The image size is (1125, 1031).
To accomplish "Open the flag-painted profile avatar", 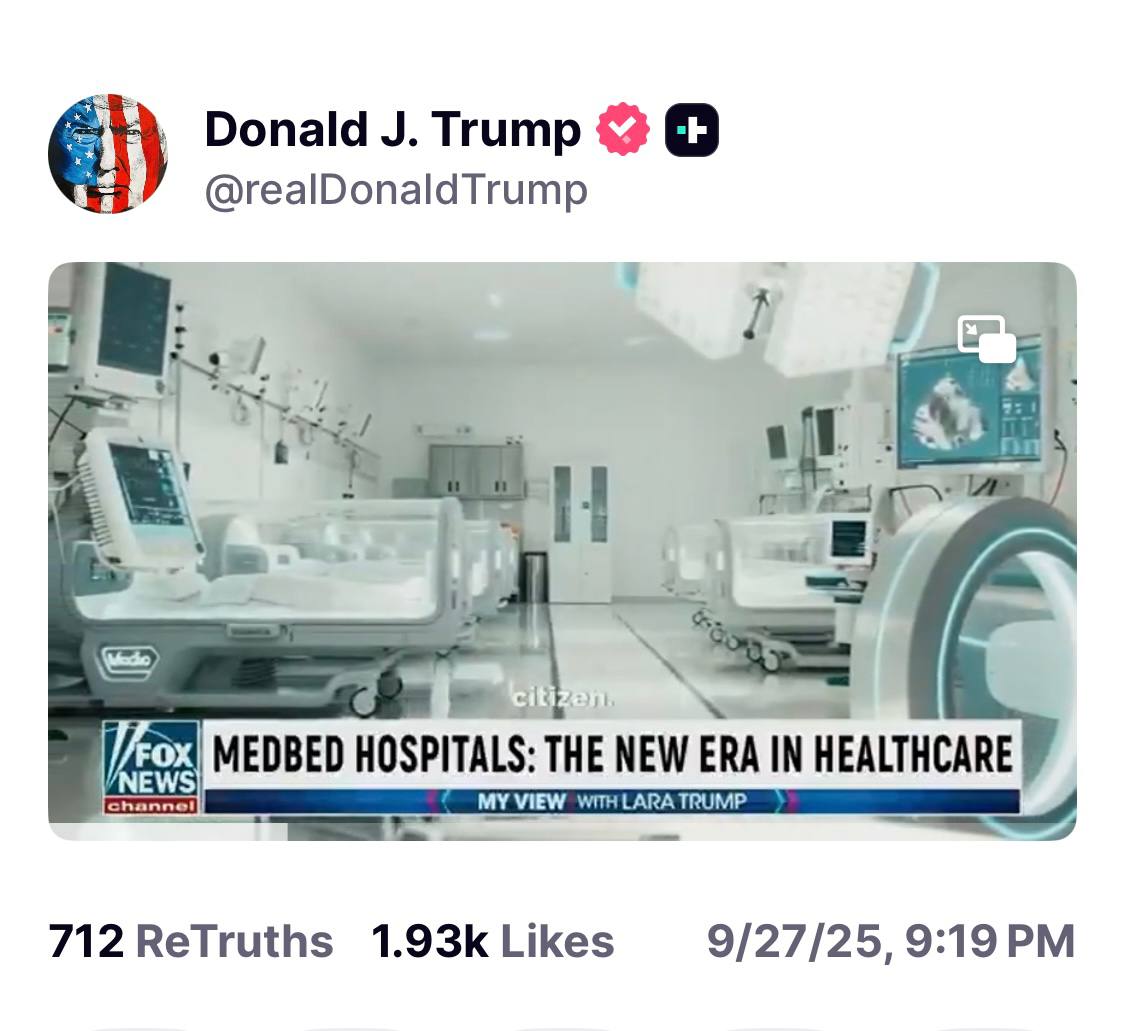I will (108, 154).
